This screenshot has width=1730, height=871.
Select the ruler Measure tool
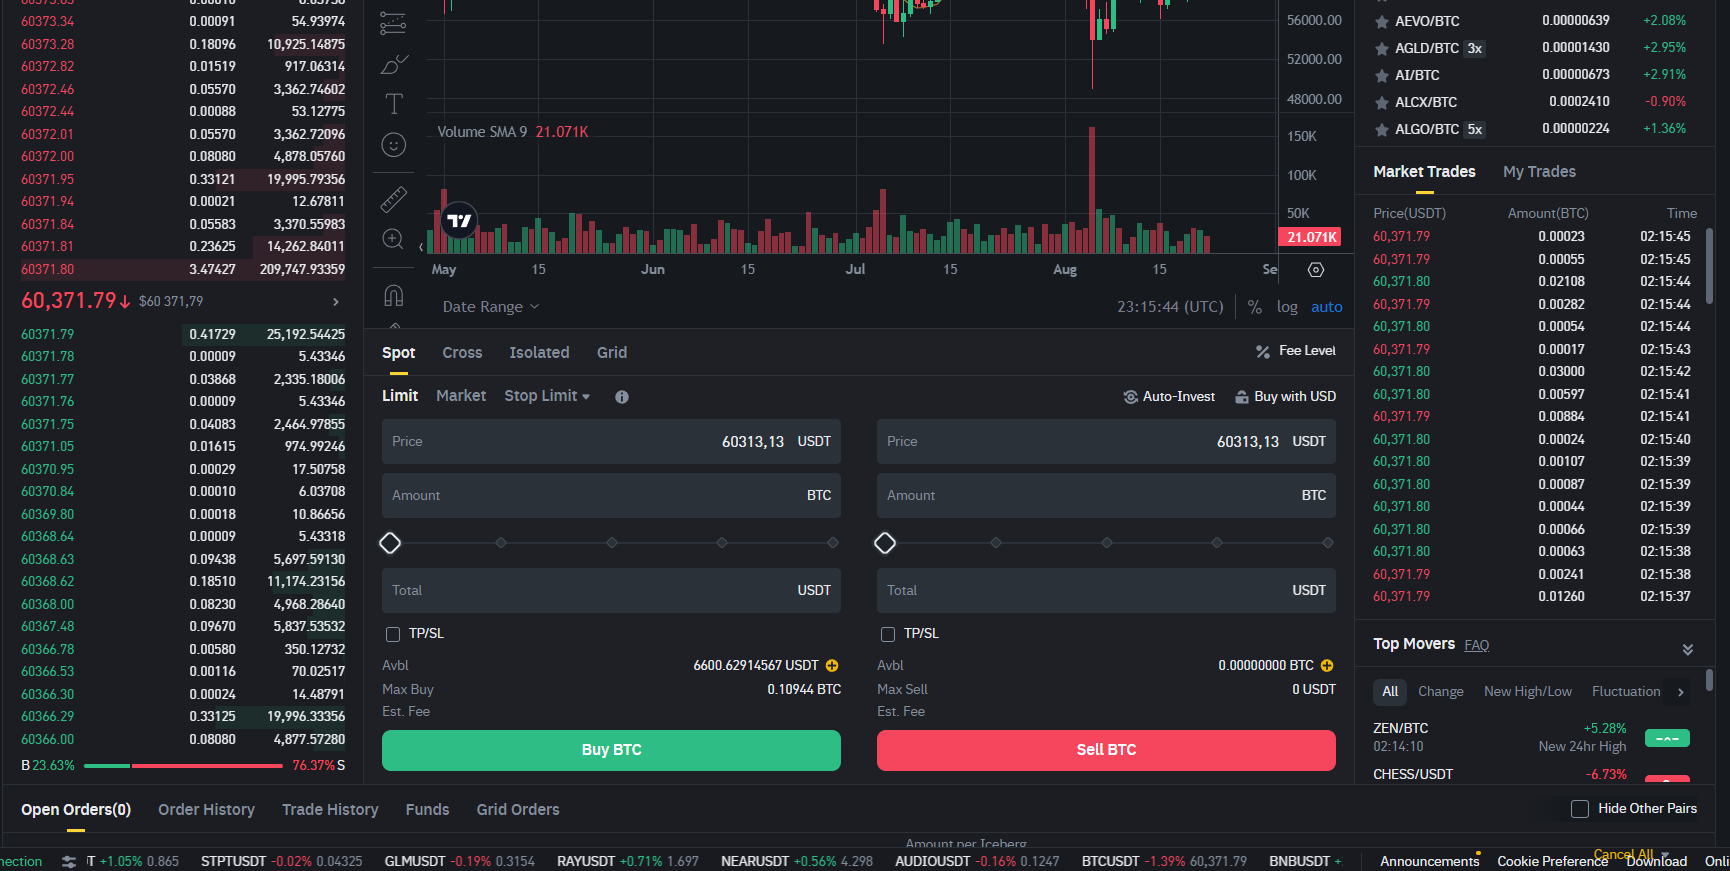[x=394, y=199]
